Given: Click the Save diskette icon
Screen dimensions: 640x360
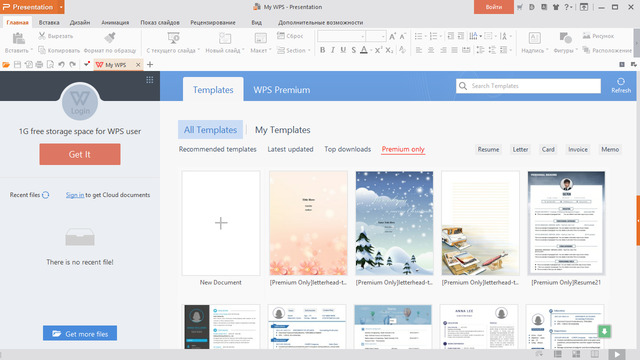Looking at the screenshot, I should pyautogui.click(x=17, y=64).
